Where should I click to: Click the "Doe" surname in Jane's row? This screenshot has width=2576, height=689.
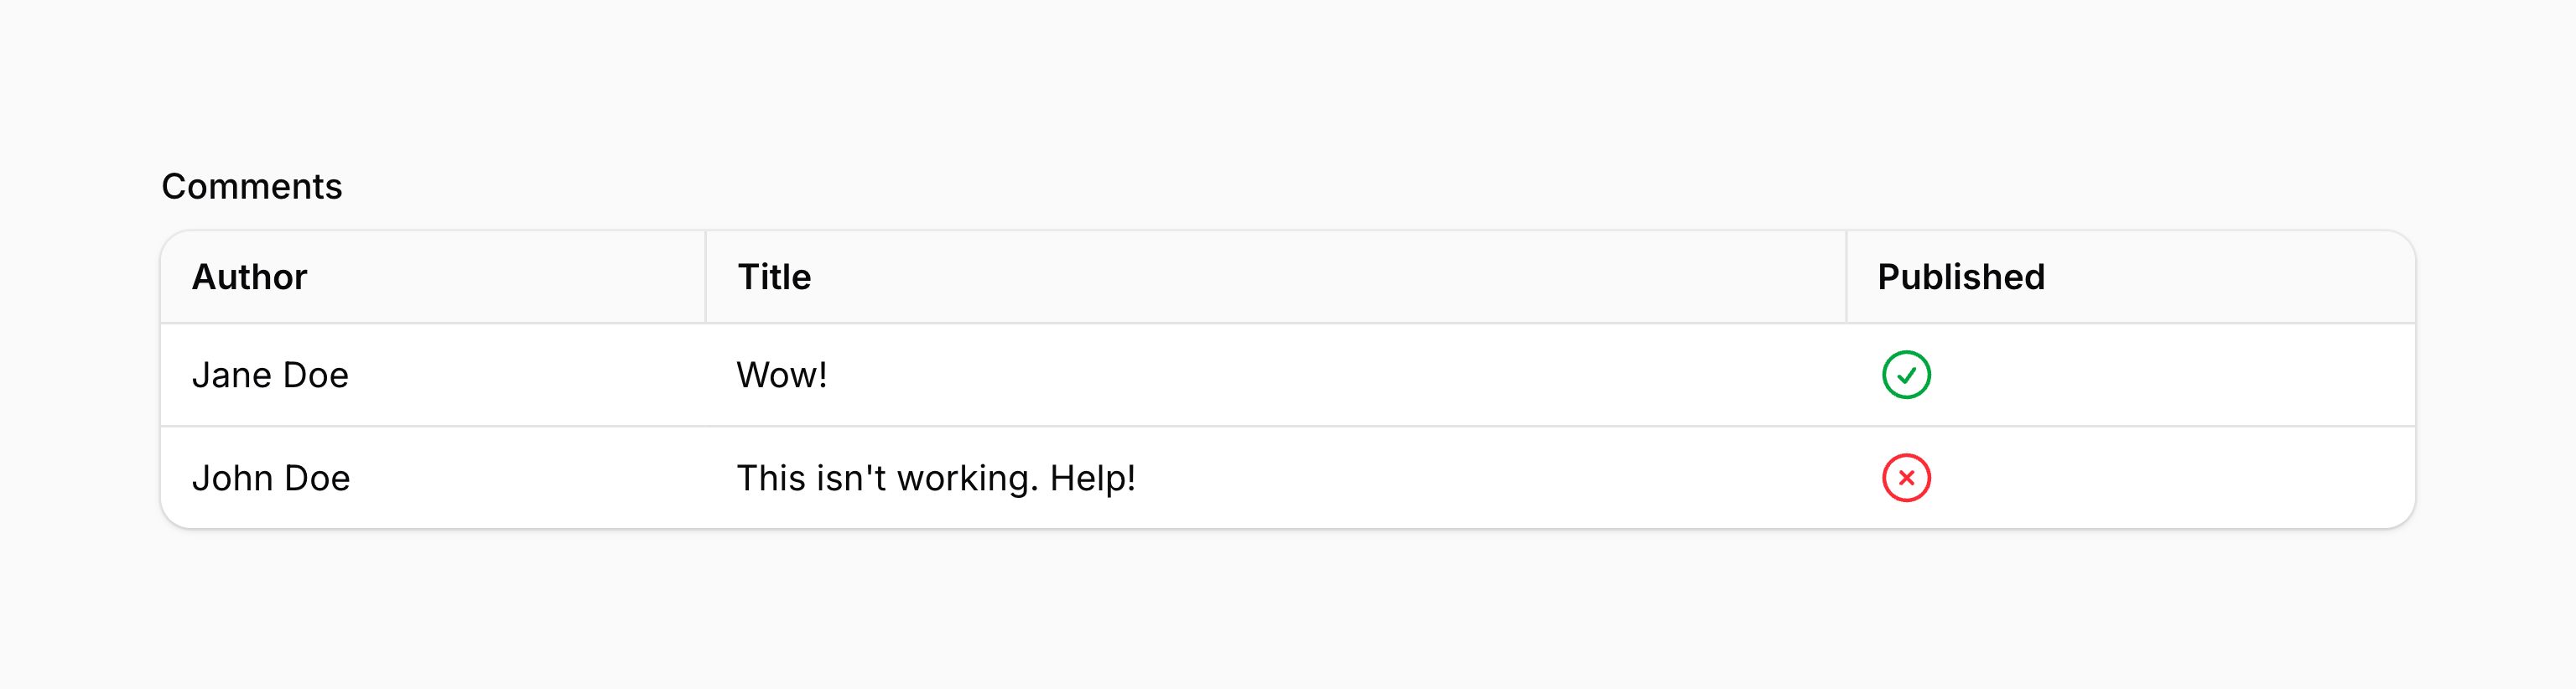(x=316, y=375)
